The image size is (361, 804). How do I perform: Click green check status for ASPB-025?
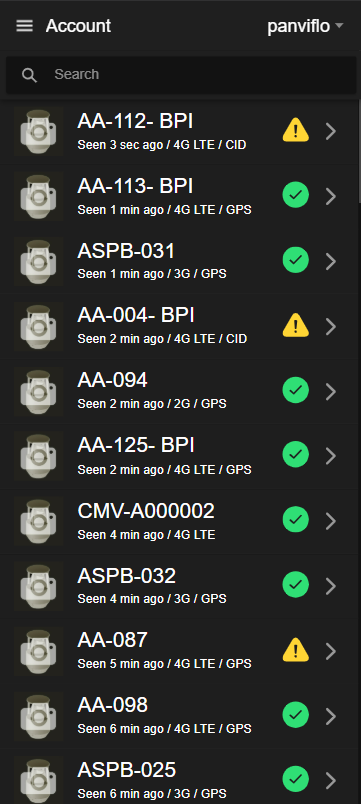click(295, 779)
